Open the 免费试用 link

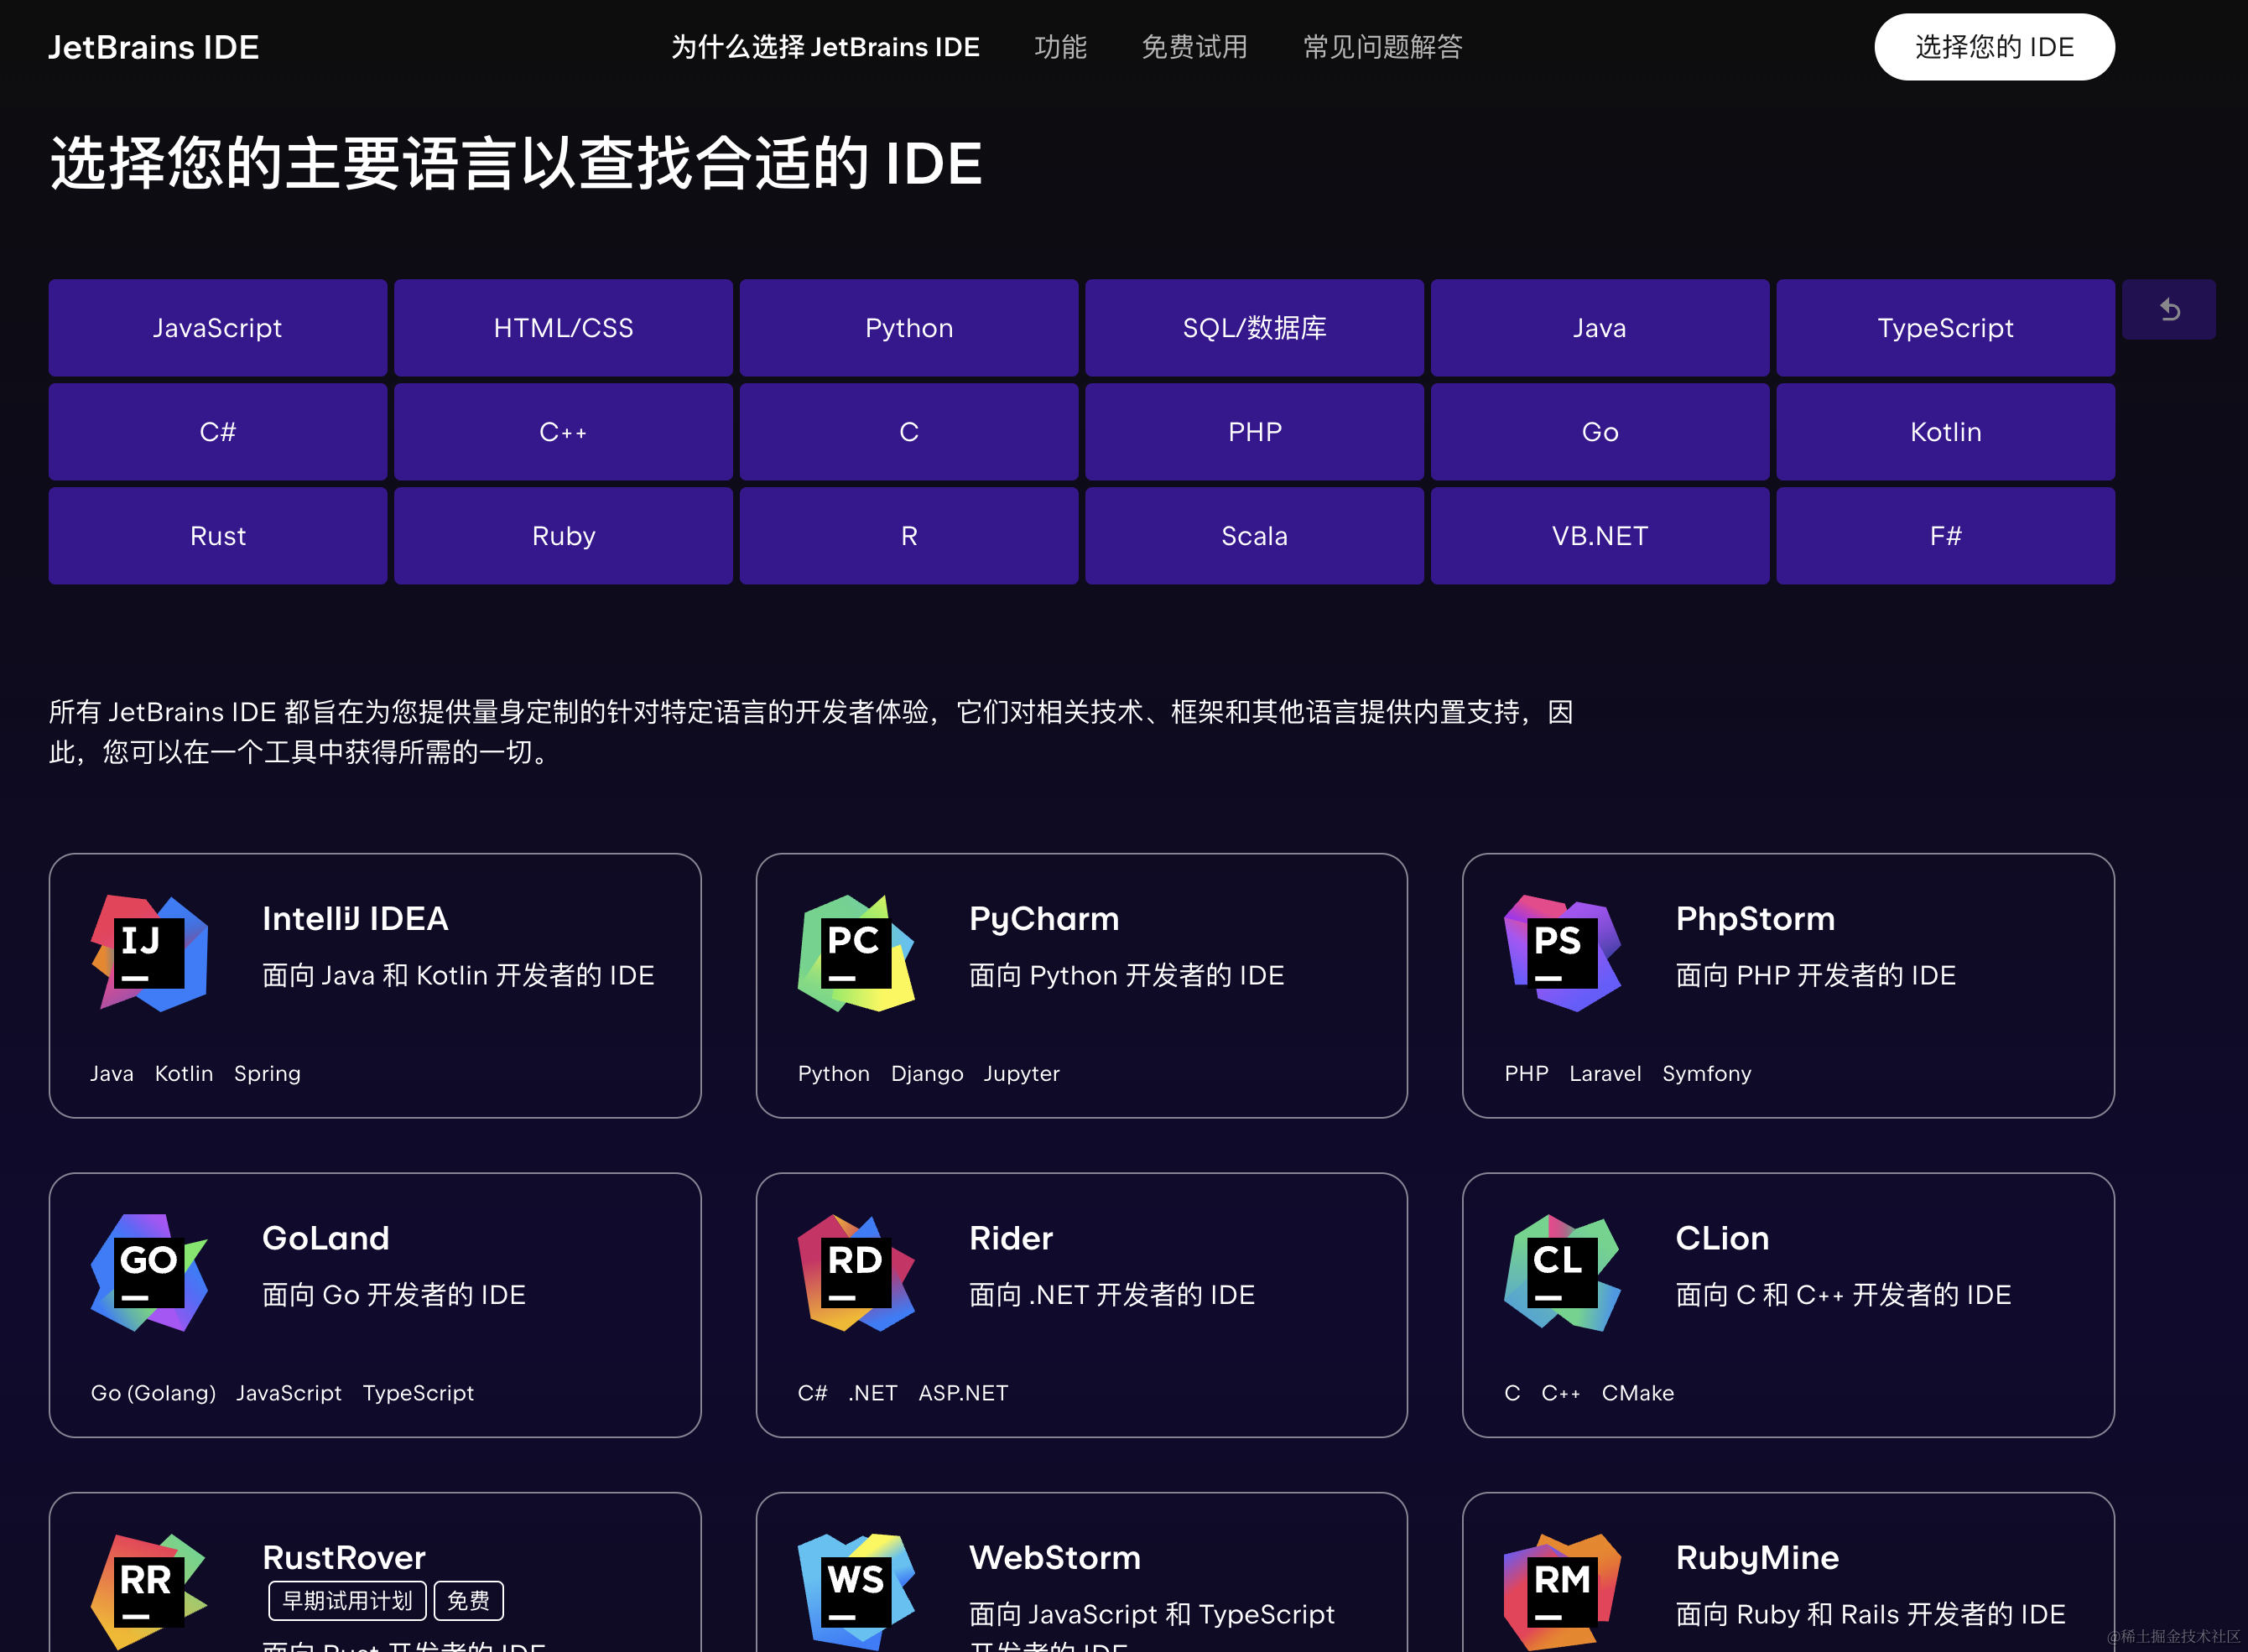point(1195,46)
